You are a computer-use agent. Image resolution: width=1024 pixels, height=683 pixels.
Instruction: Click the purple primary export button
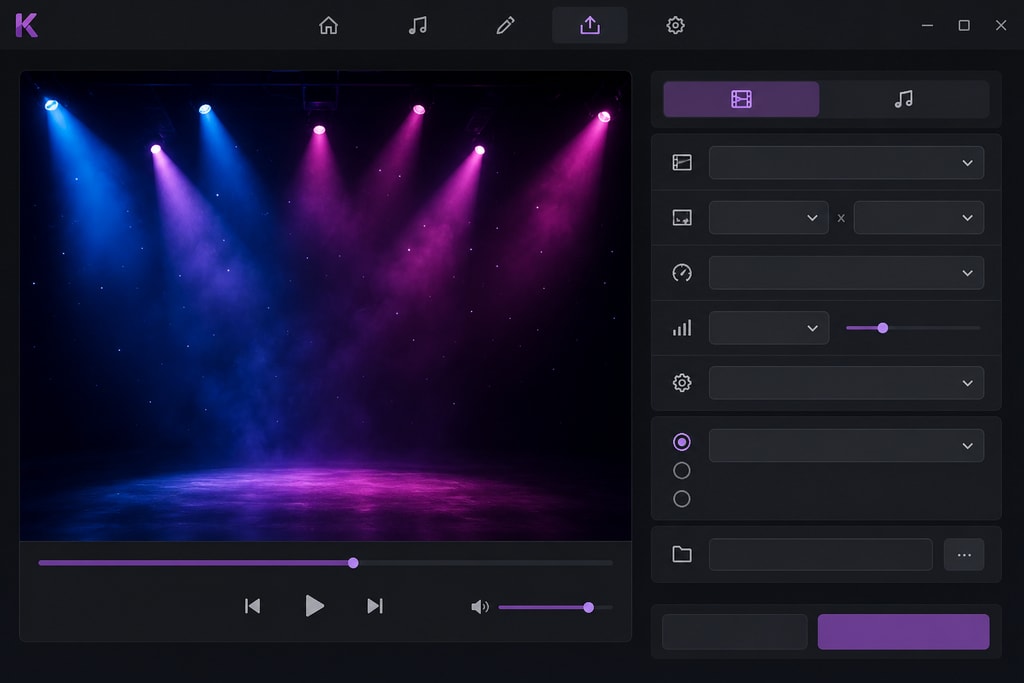[x=903, y=631]
